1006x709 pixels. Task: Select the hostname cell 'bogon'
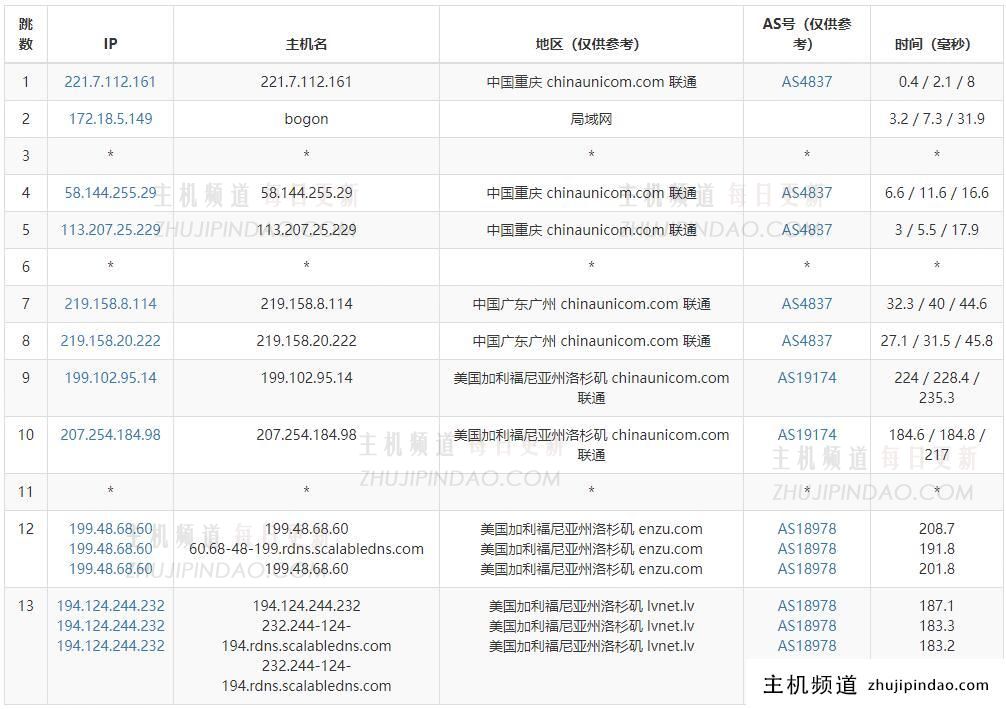click(x=306, y=119)
